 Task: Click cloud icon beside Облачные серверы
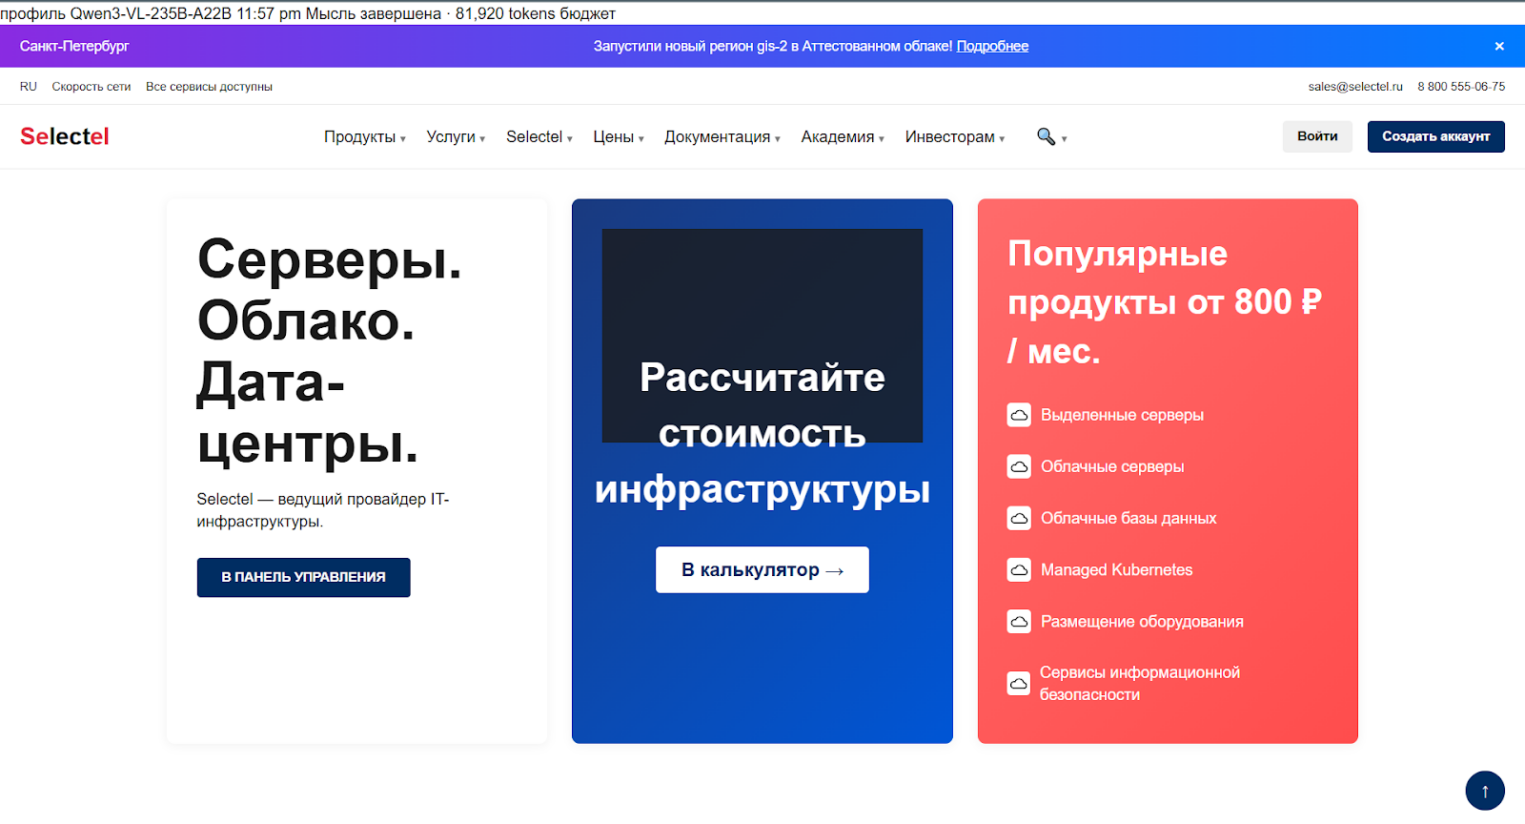click(1018, 466)
